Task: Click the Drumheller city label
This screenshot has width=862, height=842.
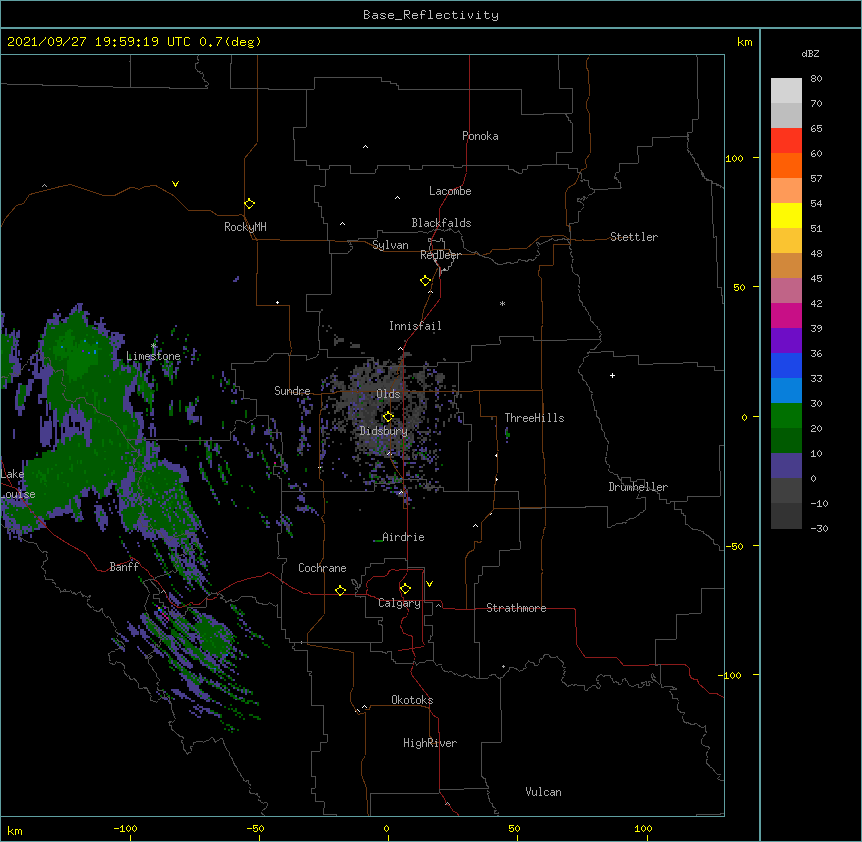Action: click(x=638, y=487)
